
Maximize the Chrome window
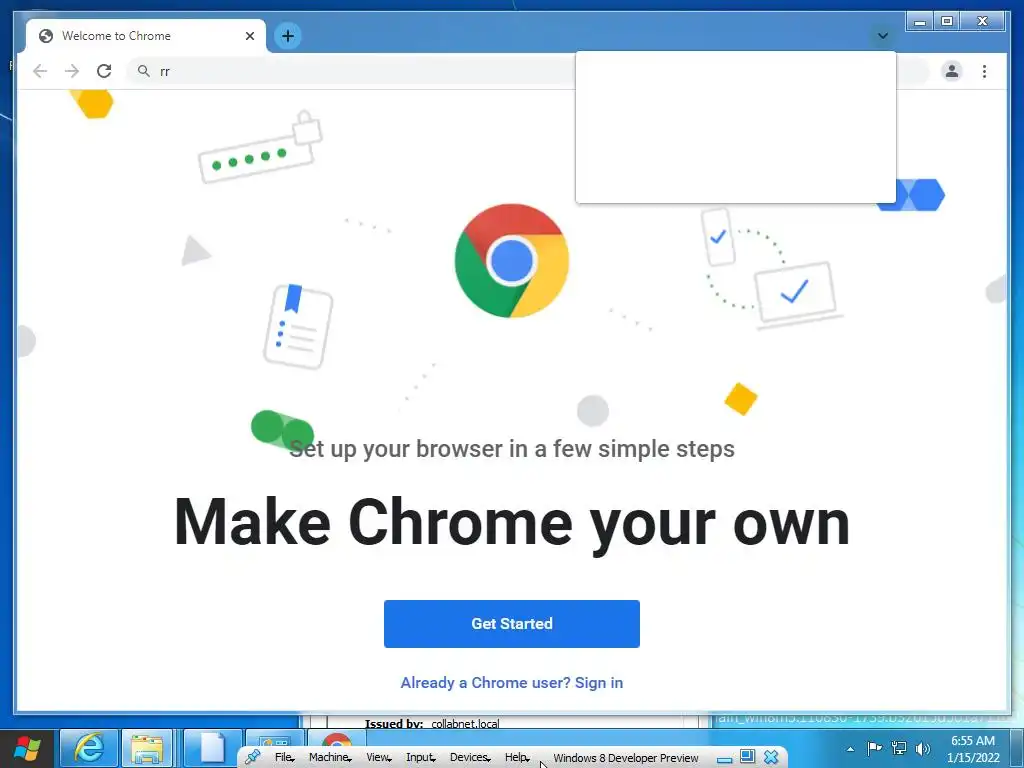947,22
